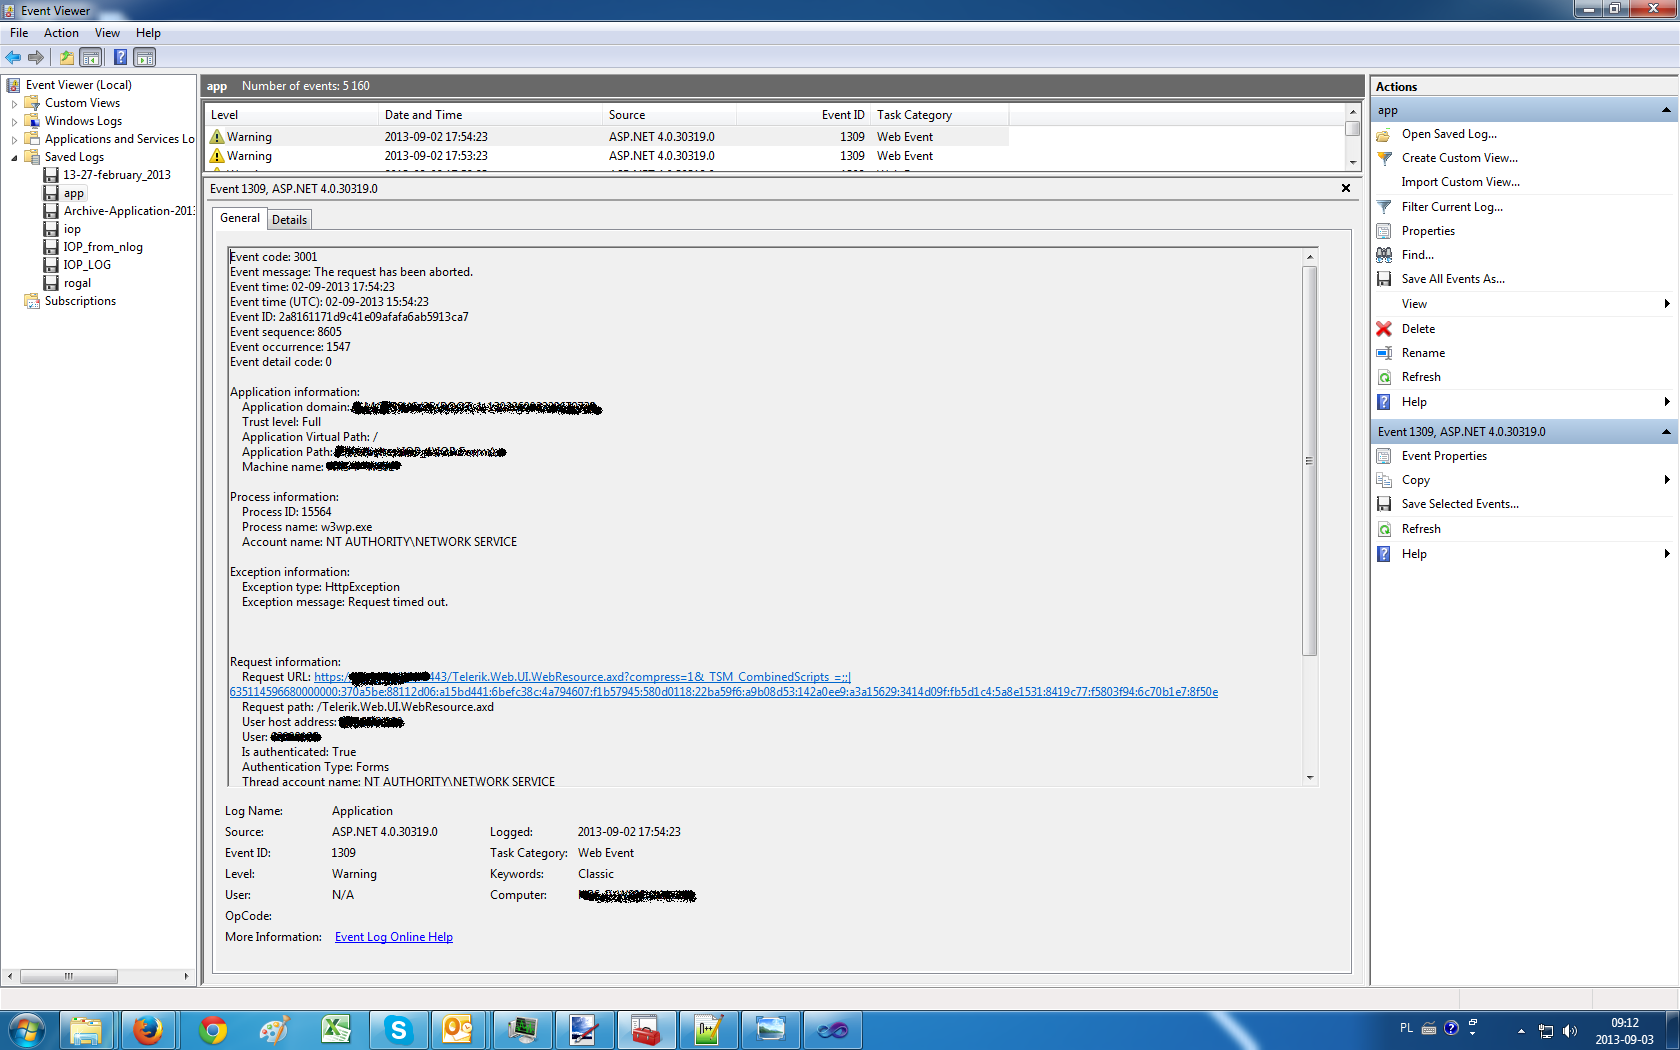Click the red Delete X icon
The width and height of the screenshot is (1680, 1050).
pyautogui.click(x=1384, y=329)
